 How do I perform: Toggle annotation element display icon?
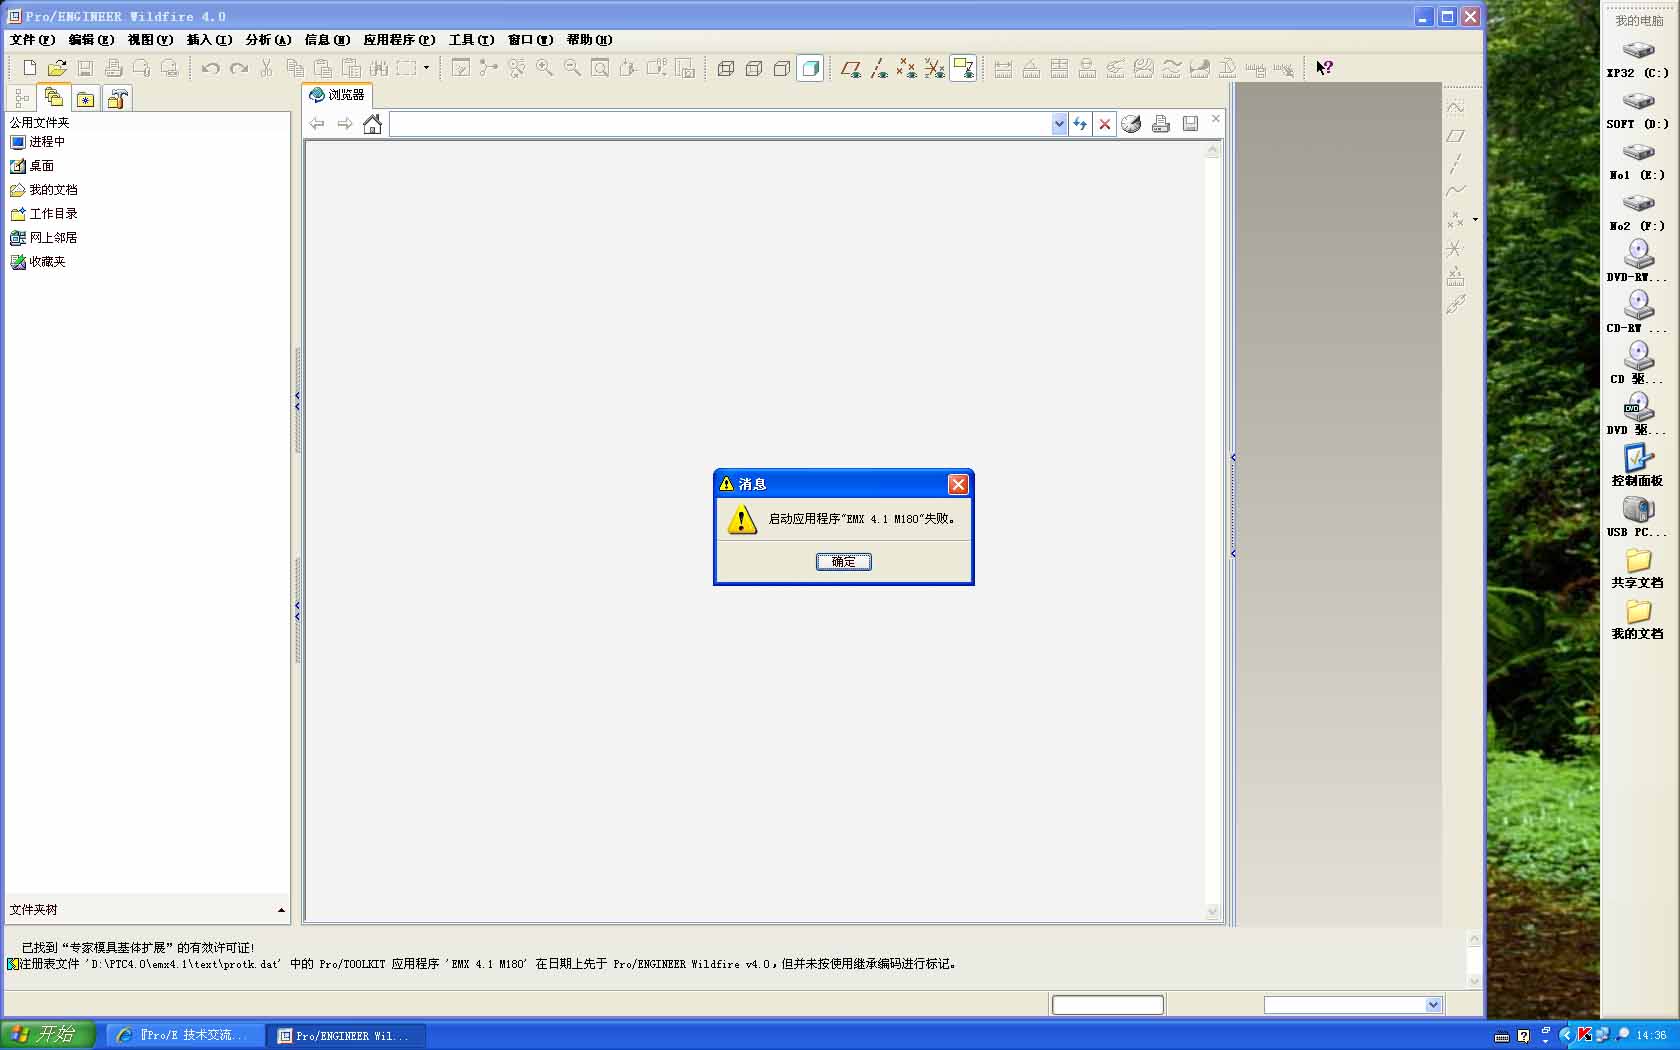[x=963, y=68]
